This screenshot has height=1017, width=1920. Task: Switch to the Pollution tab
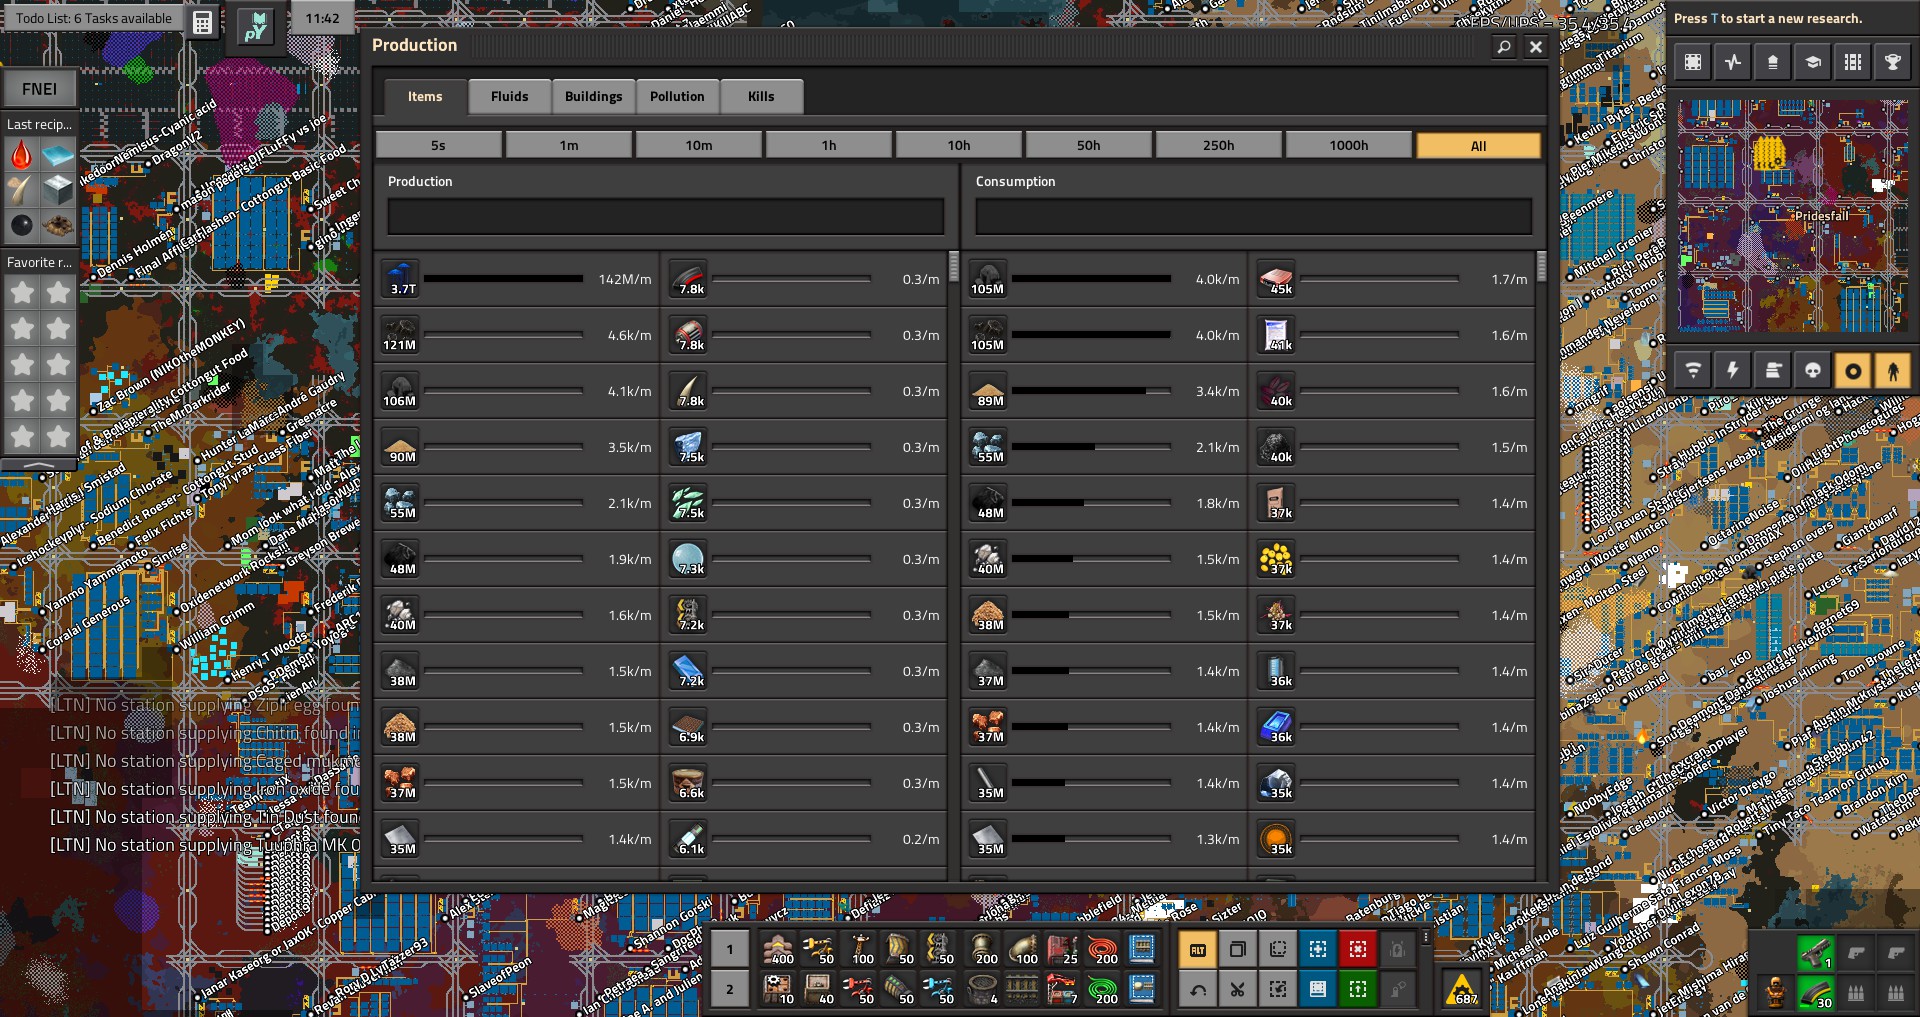click(677, 96)
